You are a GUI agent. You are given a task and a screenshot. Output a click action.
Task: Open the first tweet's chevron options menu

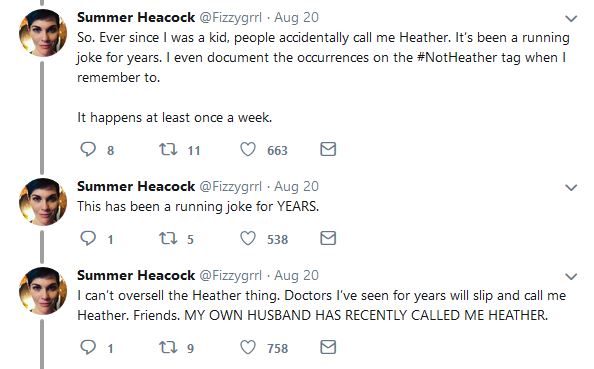pyautogui.click(x=571, y=18)
